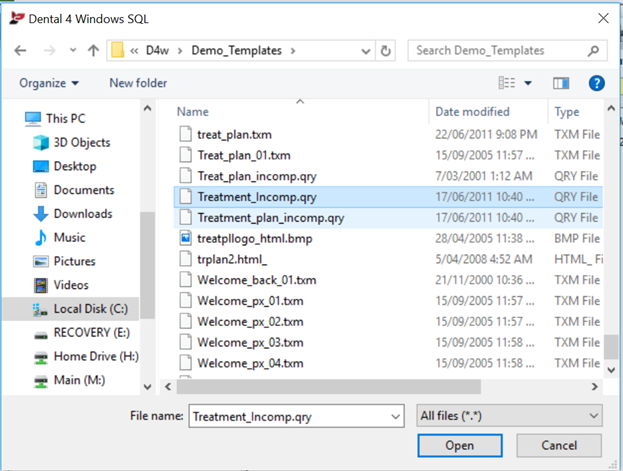Click the folder icon in address bar
Image resolution: width=623 pixels, height=471 pixels.
click(x=118, y=50)
